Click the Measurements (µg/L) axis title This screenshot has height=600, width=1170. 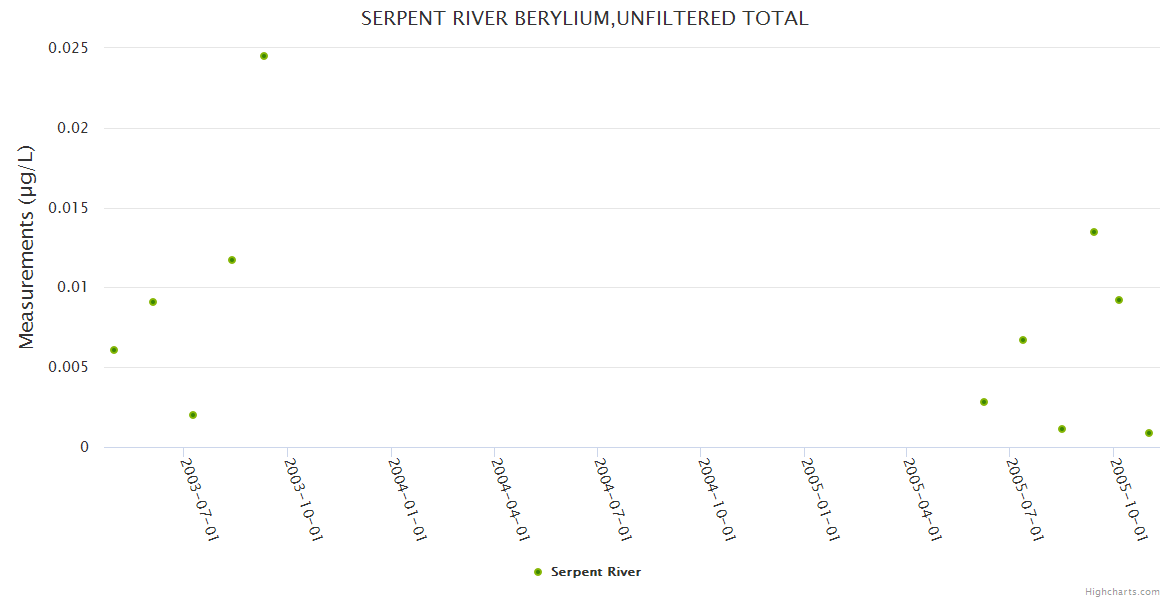click(x=27, y=247)
